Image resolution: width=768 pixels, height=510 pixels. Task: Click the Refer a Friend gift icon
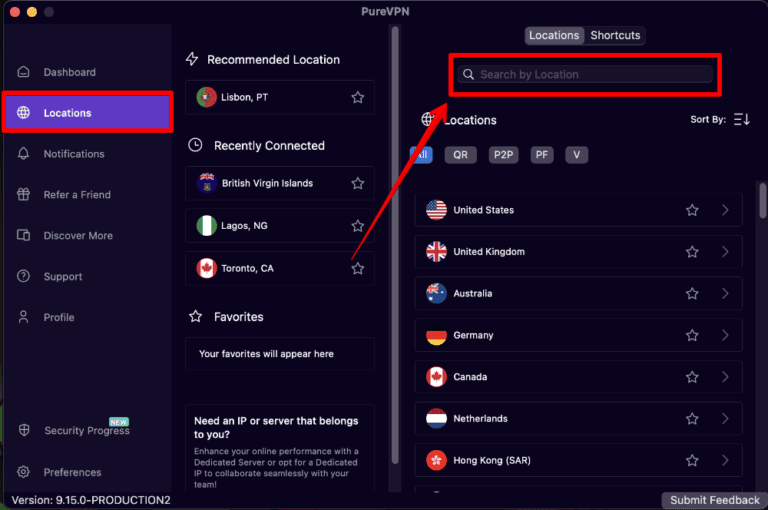pos(24,195)
